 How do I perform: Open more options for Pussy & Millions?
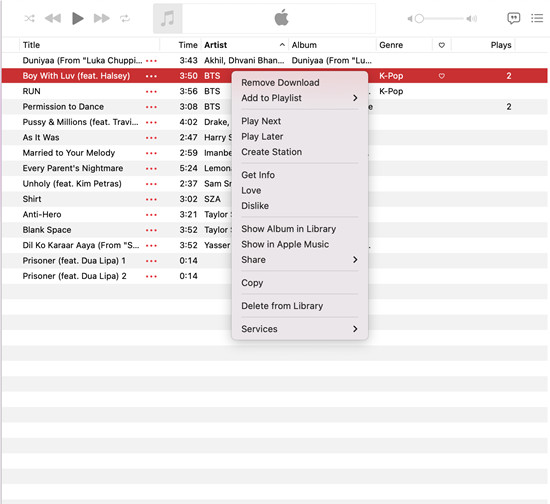coord(151,122)
